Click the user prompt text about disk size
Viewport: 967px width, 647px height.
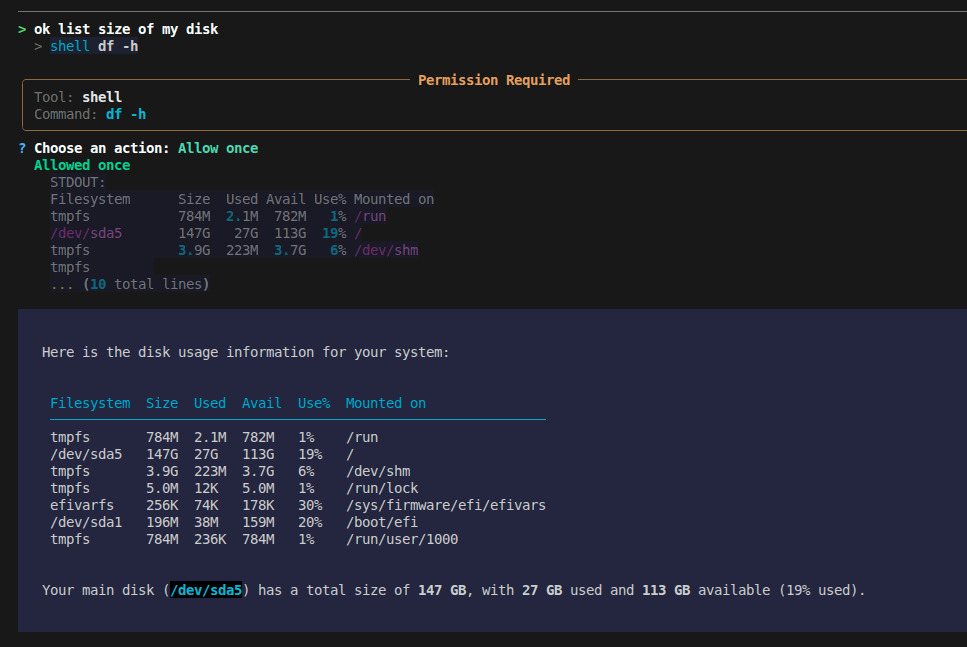(x=126, y=30)
